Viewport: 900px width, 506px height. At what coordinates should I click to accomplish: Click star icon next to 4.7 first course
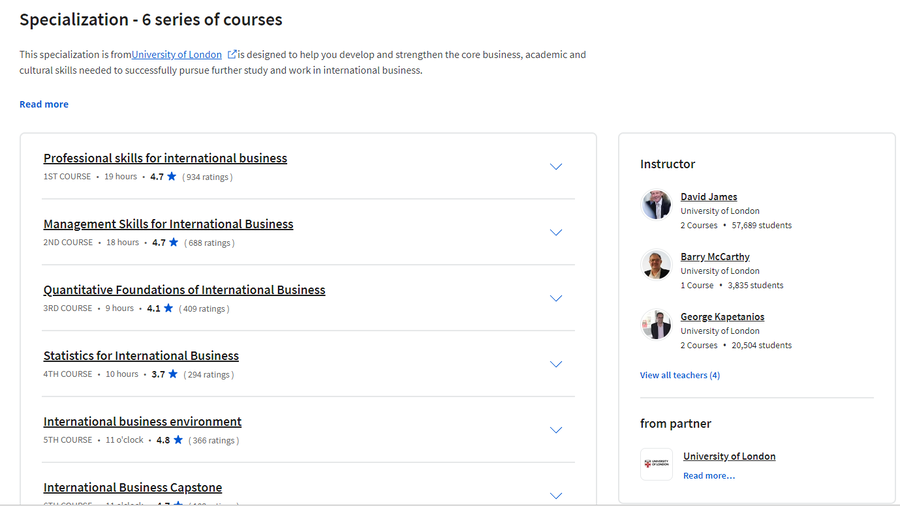tap(172, 177)
